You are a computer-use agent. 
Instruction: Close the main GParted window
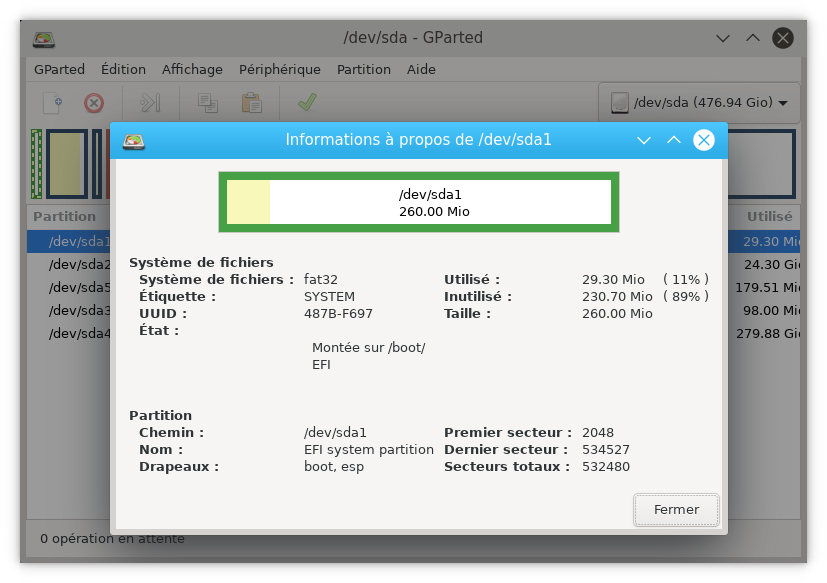click(x=783, y=38)
